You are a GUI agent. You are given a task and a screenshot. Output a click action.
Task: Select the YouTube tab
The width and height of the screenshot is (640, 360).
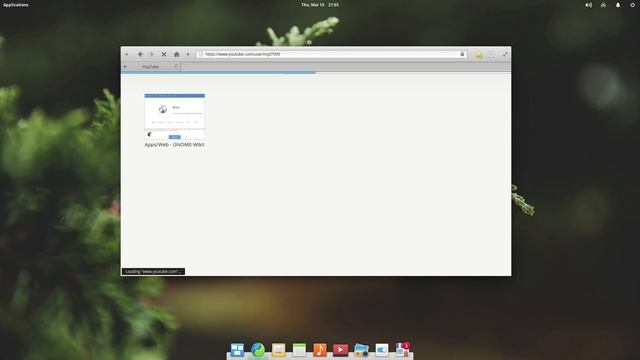coord(151,67)
